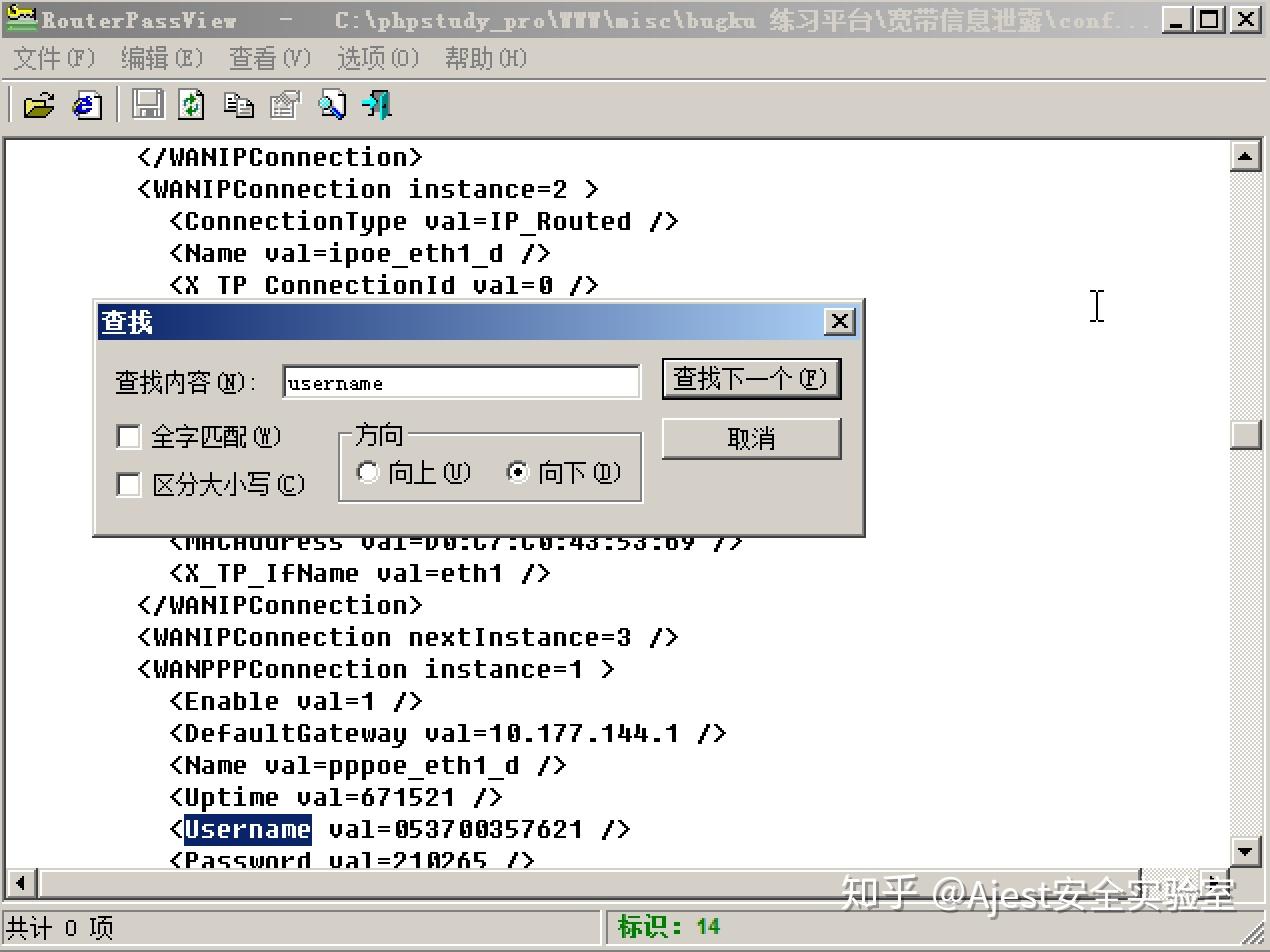Copy the selected entry
The image size is (1270, 952).
point(240,103)
